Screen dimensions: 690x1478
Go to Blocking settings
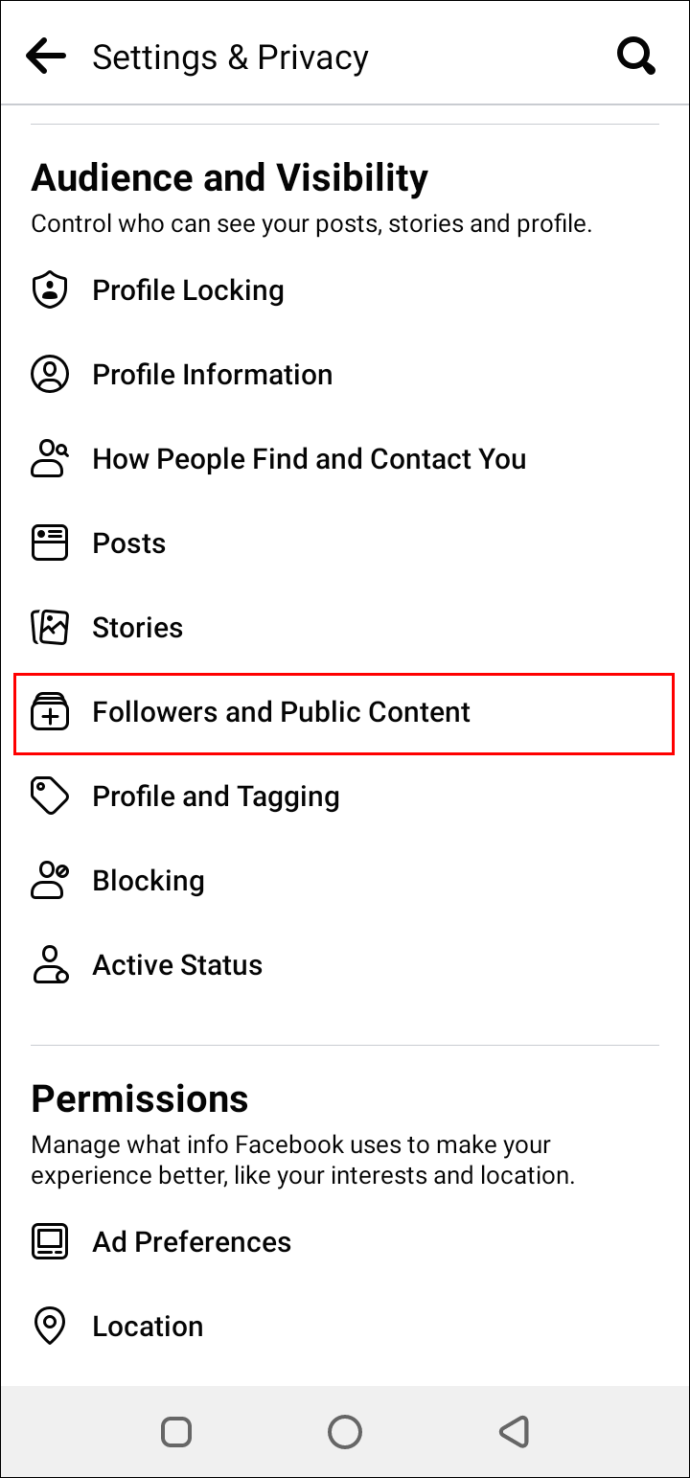click(x=345, y=881)
